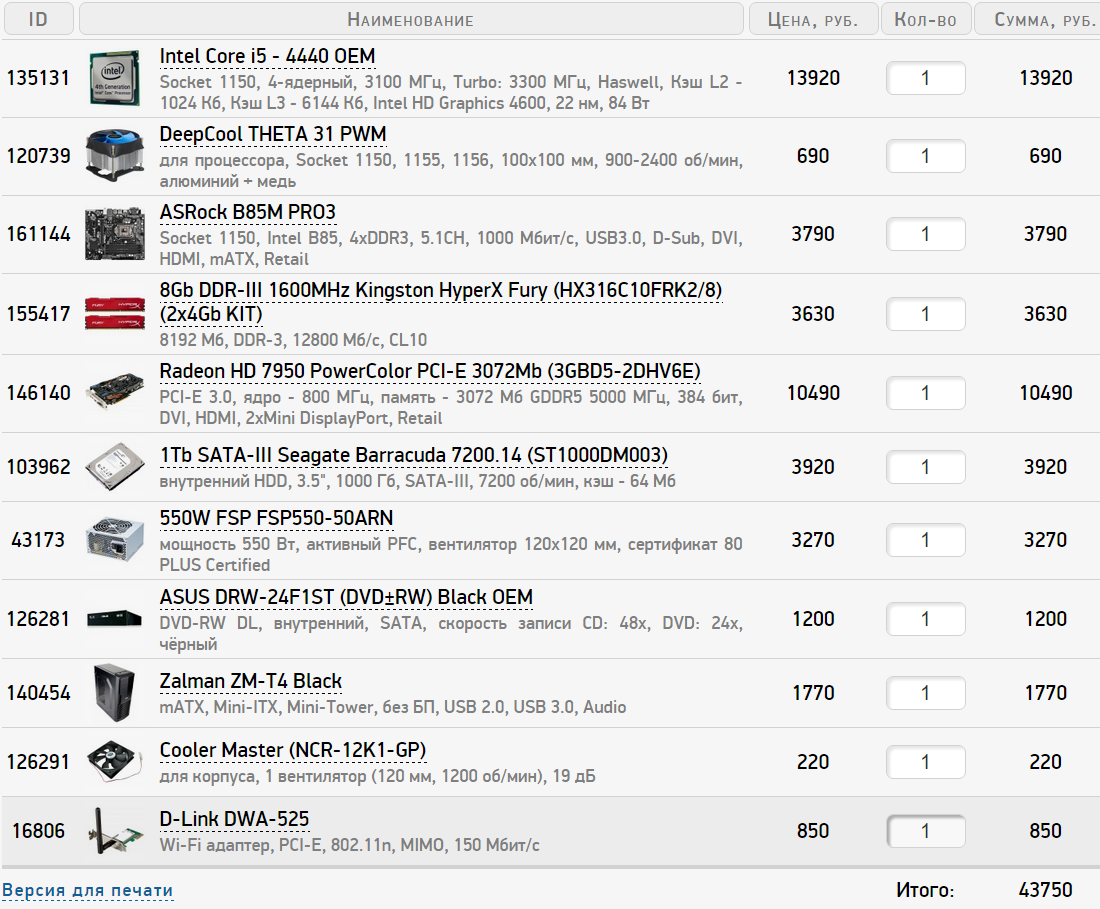Open Seagate Barracuda 7200.14 product link
Screen dimensions: 1100x909
pyautogui.click(x=414, y=455)
